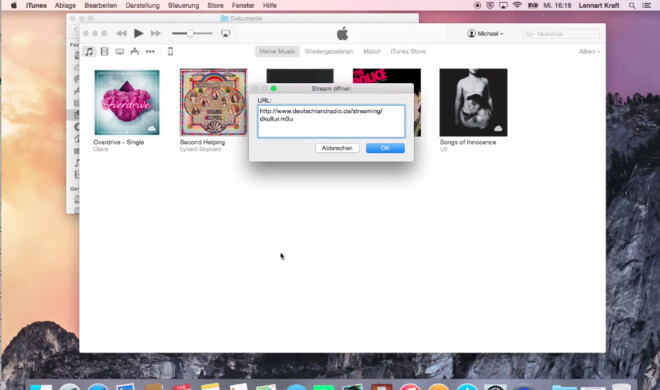
Task: Select the Overdrive - Single album cover
Action: click(x=127, y=102)
